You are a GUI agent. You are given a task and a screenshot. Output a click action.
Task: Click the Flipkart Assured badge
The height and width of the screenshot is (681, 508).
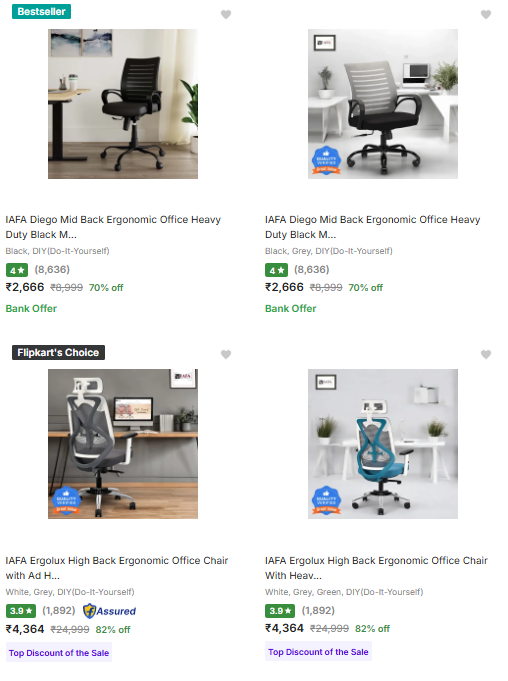109,611
